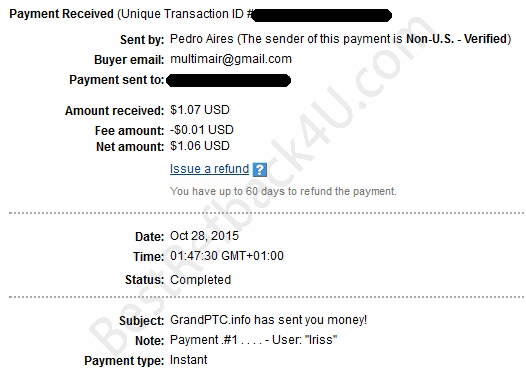Select the buyer email multimair@gmail.com
This screenshot has width=526, height=375.
pos(231,59)
